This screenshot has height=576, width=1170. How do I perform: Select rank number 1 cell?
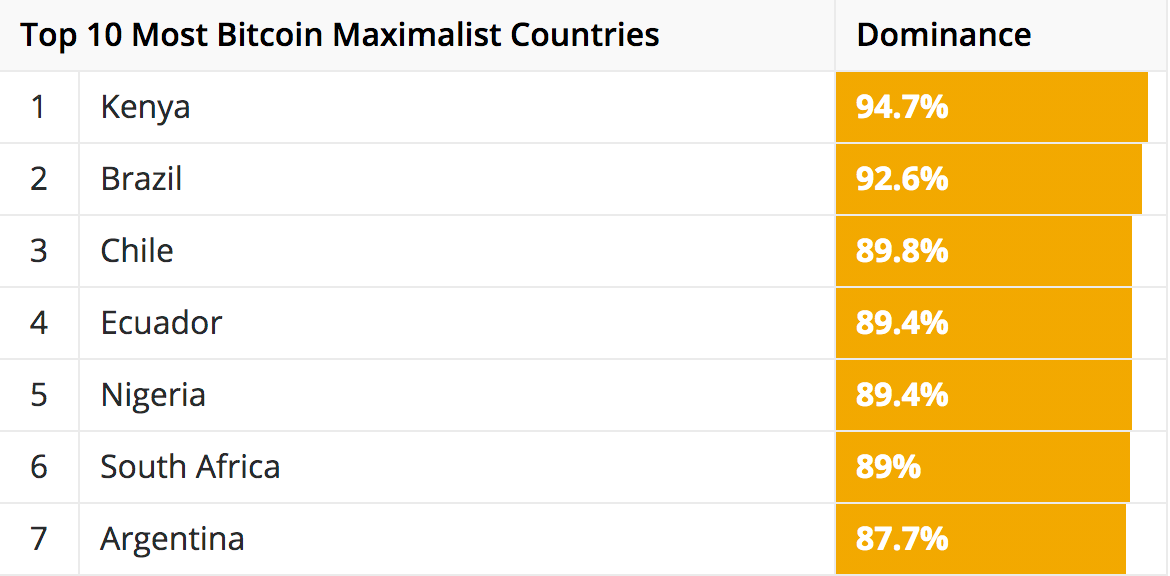[39, 107]
